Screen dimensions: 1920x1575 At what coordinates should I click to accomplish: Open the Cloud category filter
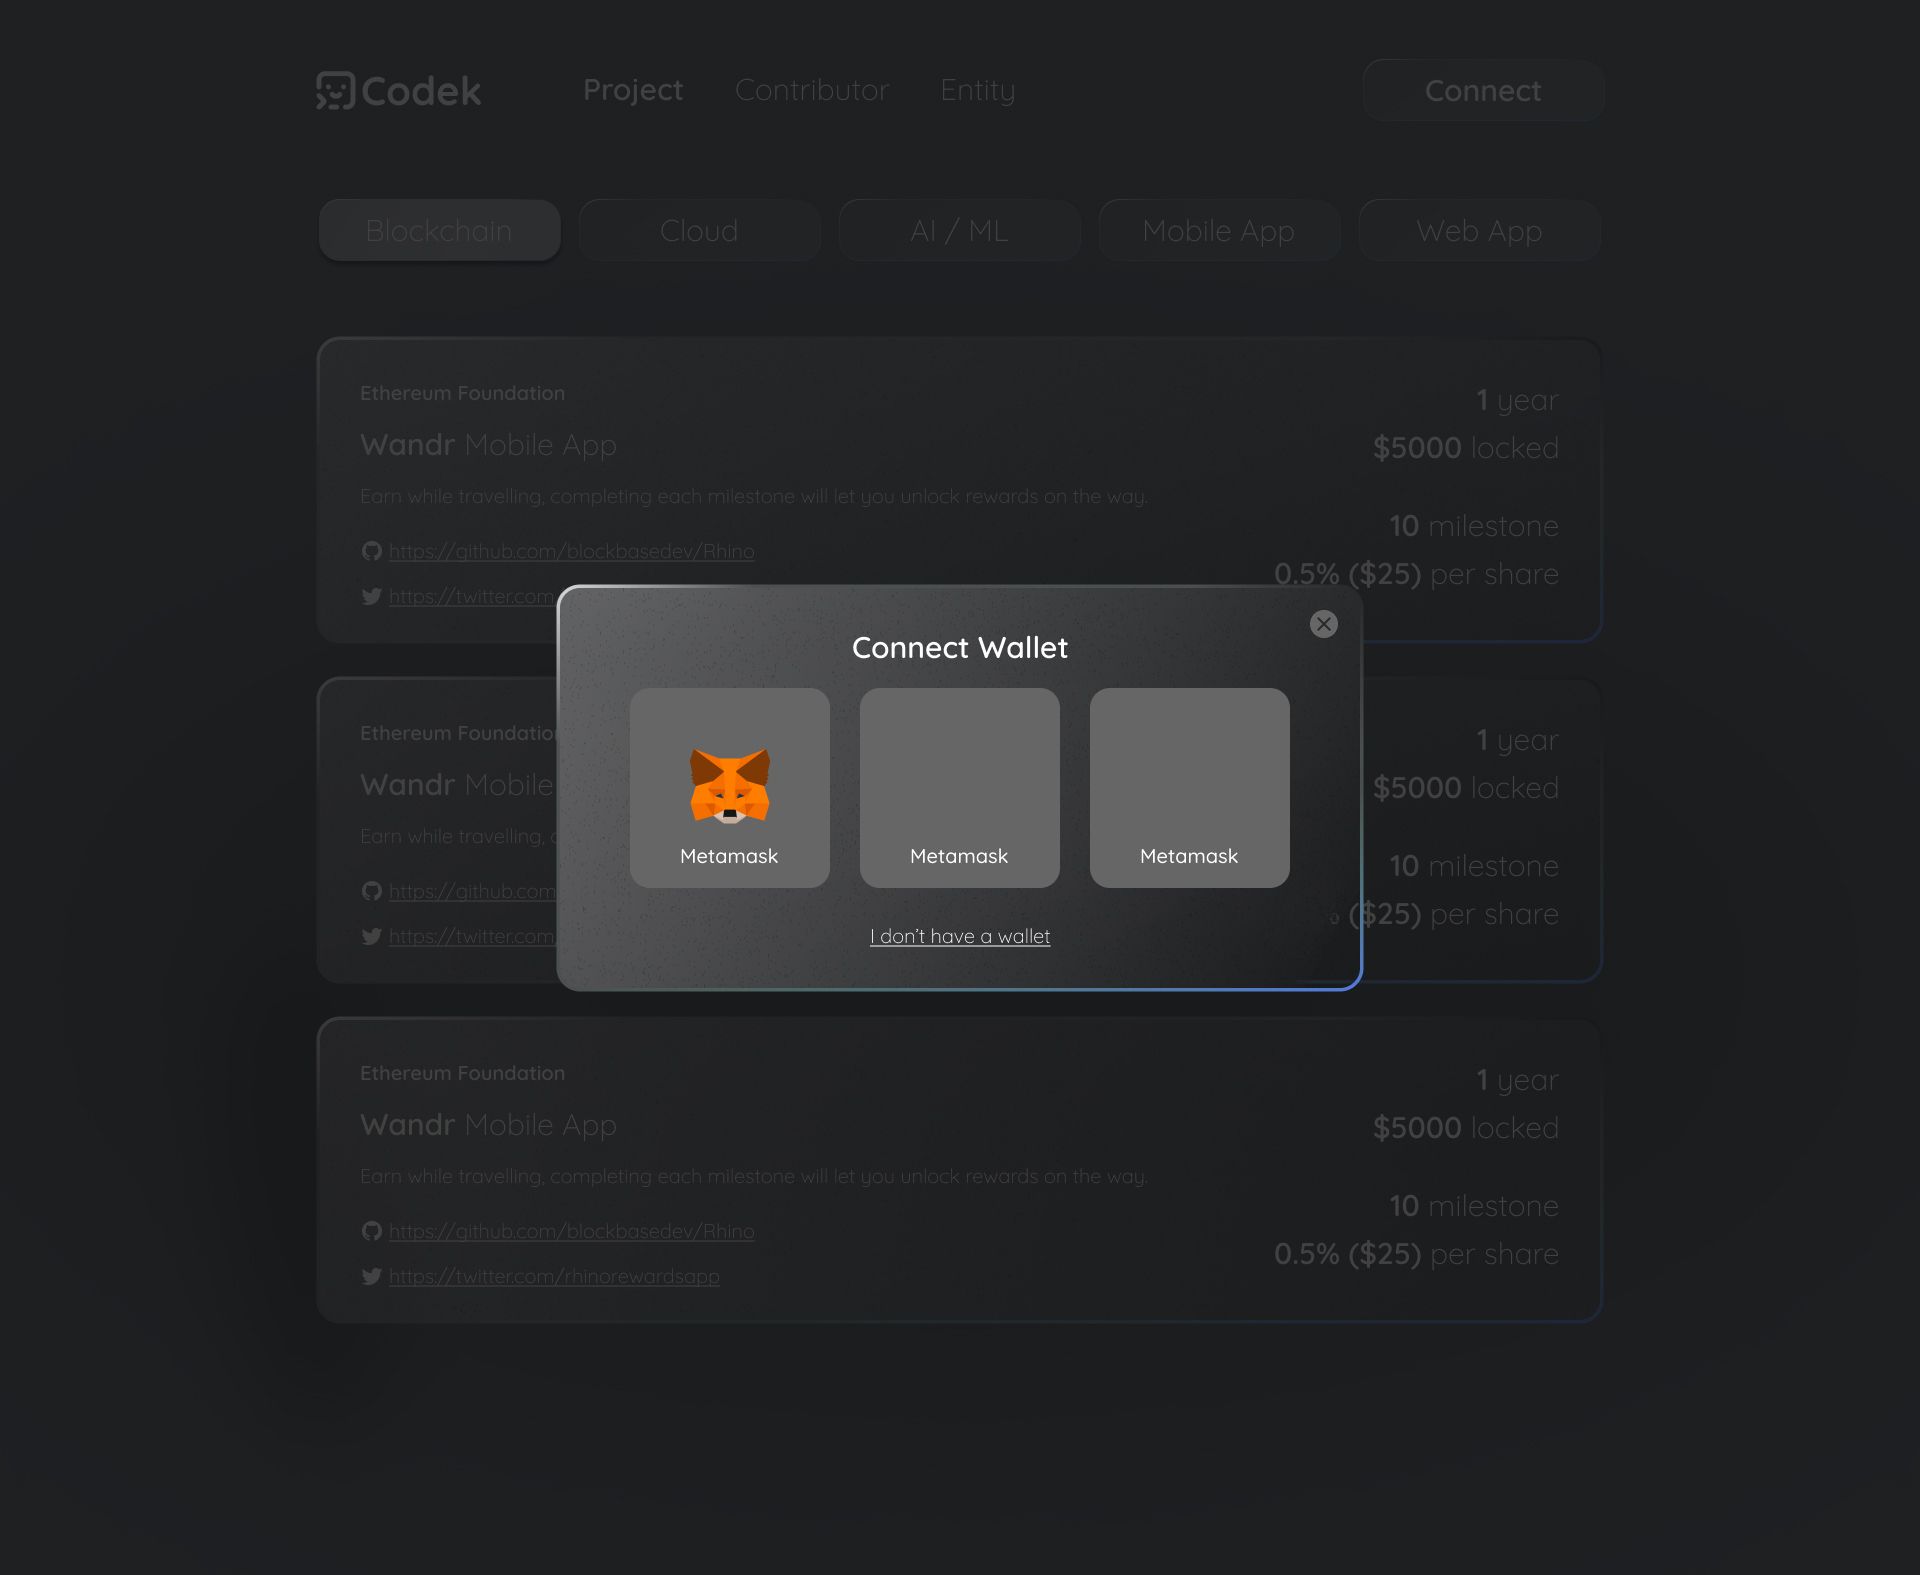coord(698,230)
